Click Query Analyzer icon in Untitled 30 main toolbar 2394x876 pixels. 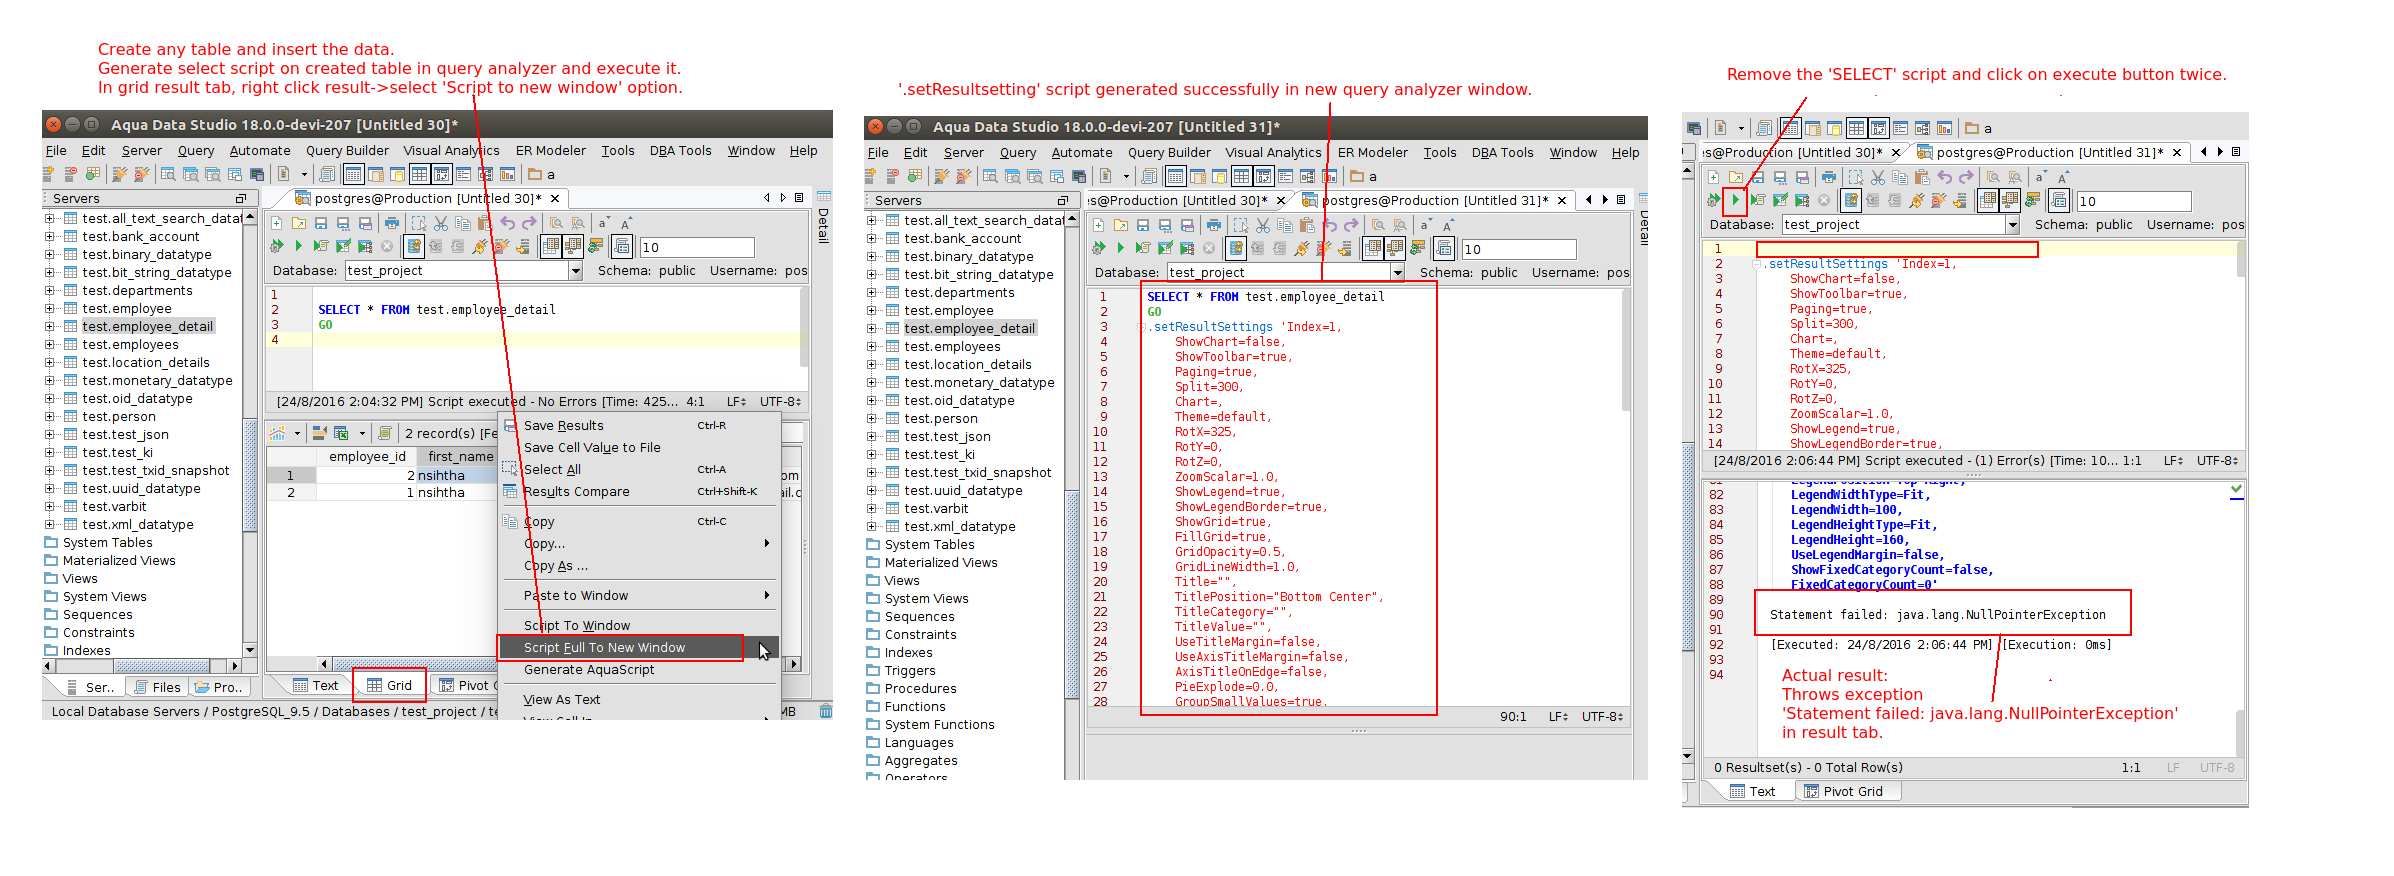(168, 174)
